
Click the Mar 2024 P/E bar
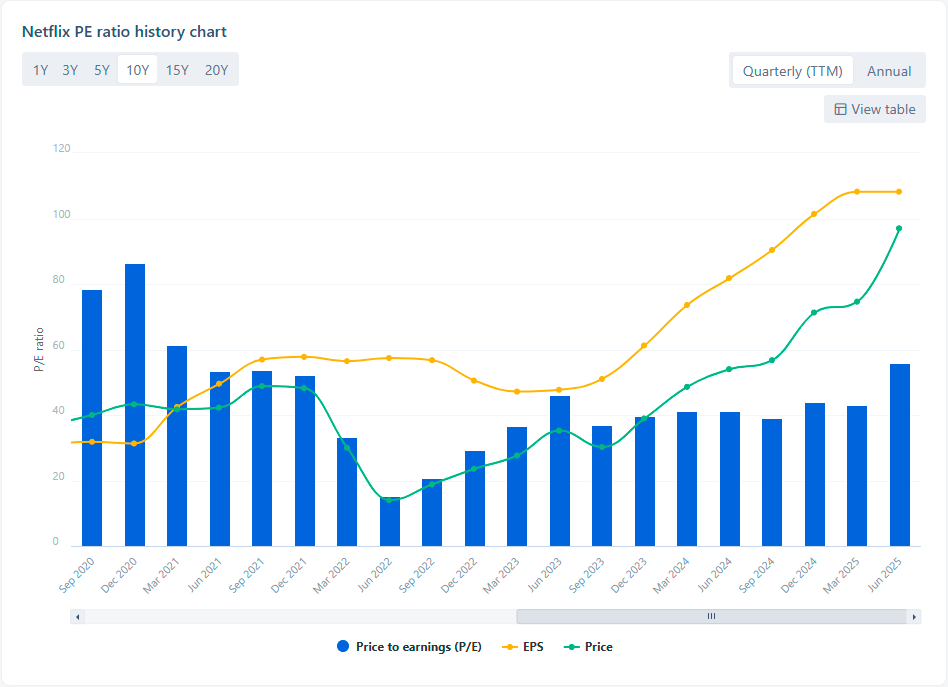coord(687,479)
